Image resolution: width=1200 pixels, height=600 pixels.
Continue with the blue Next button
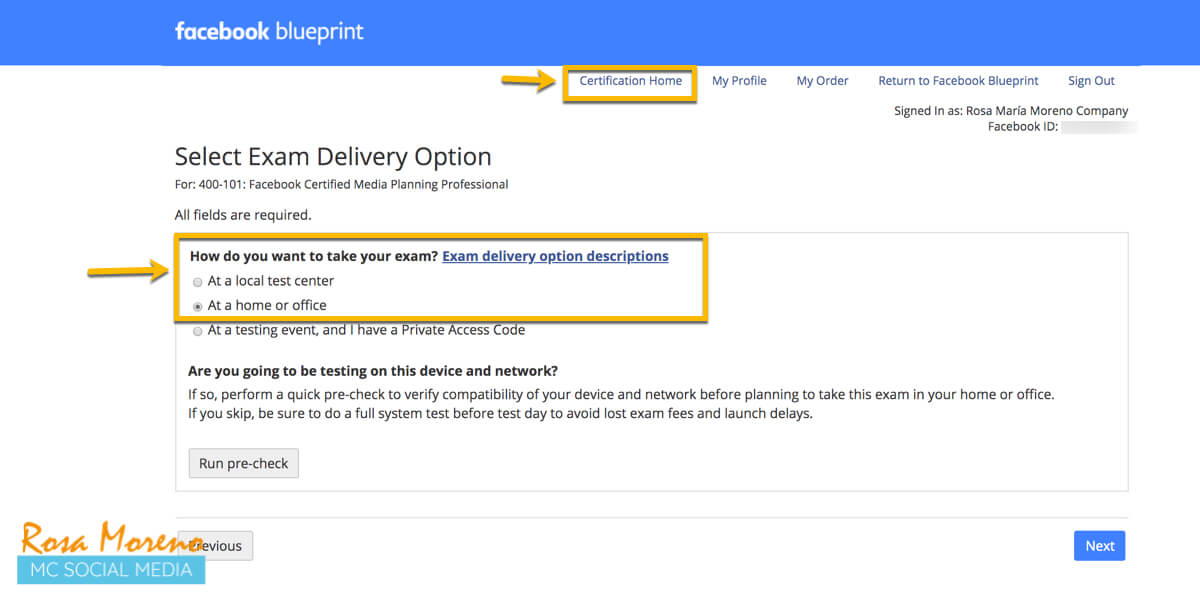click(1099, 546)
